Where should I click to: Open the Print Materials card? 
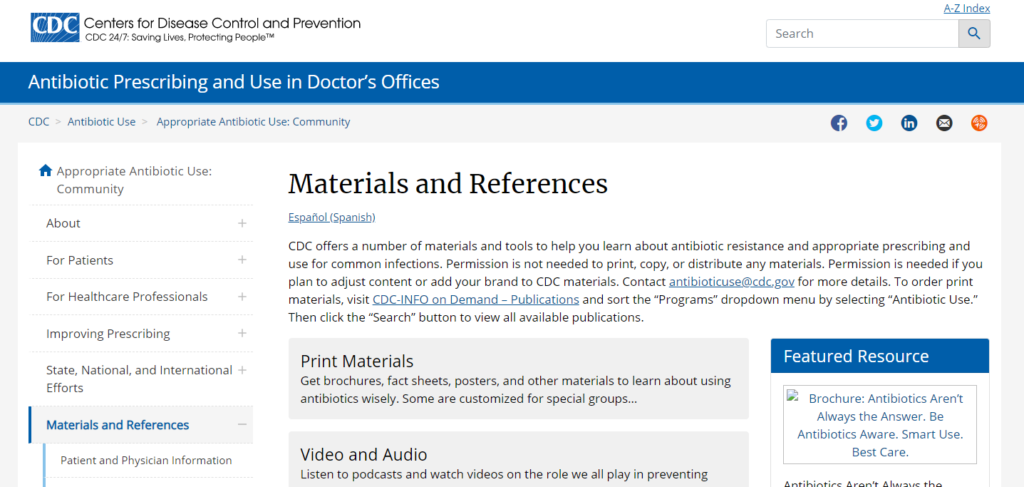pos(519,379)
